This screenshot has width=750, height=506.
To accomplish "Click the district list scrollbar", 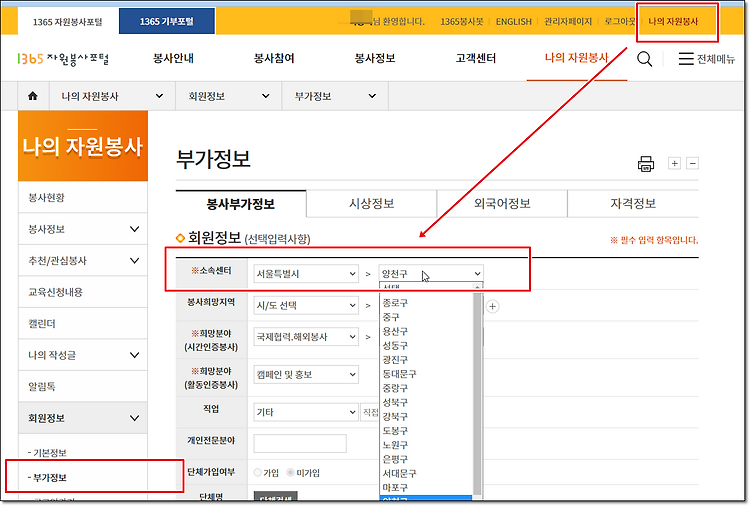I will tap(477, 392).
